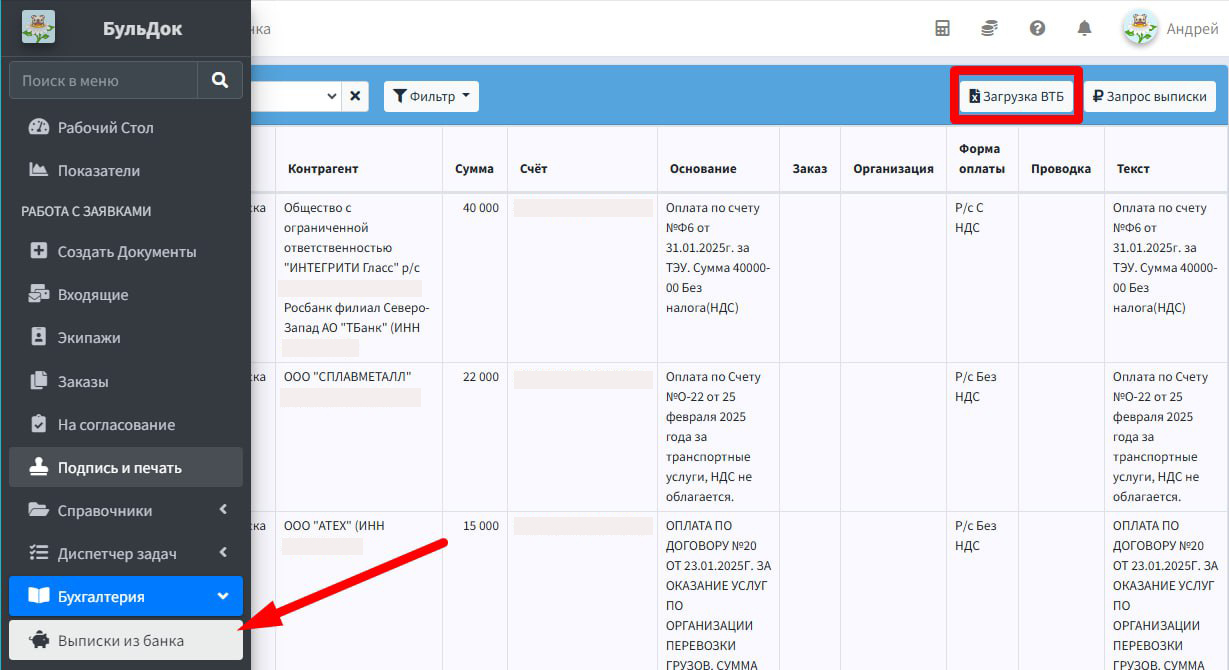Collapse the Бухгалтерия section
1229x670 pixels.
(126, 596)
